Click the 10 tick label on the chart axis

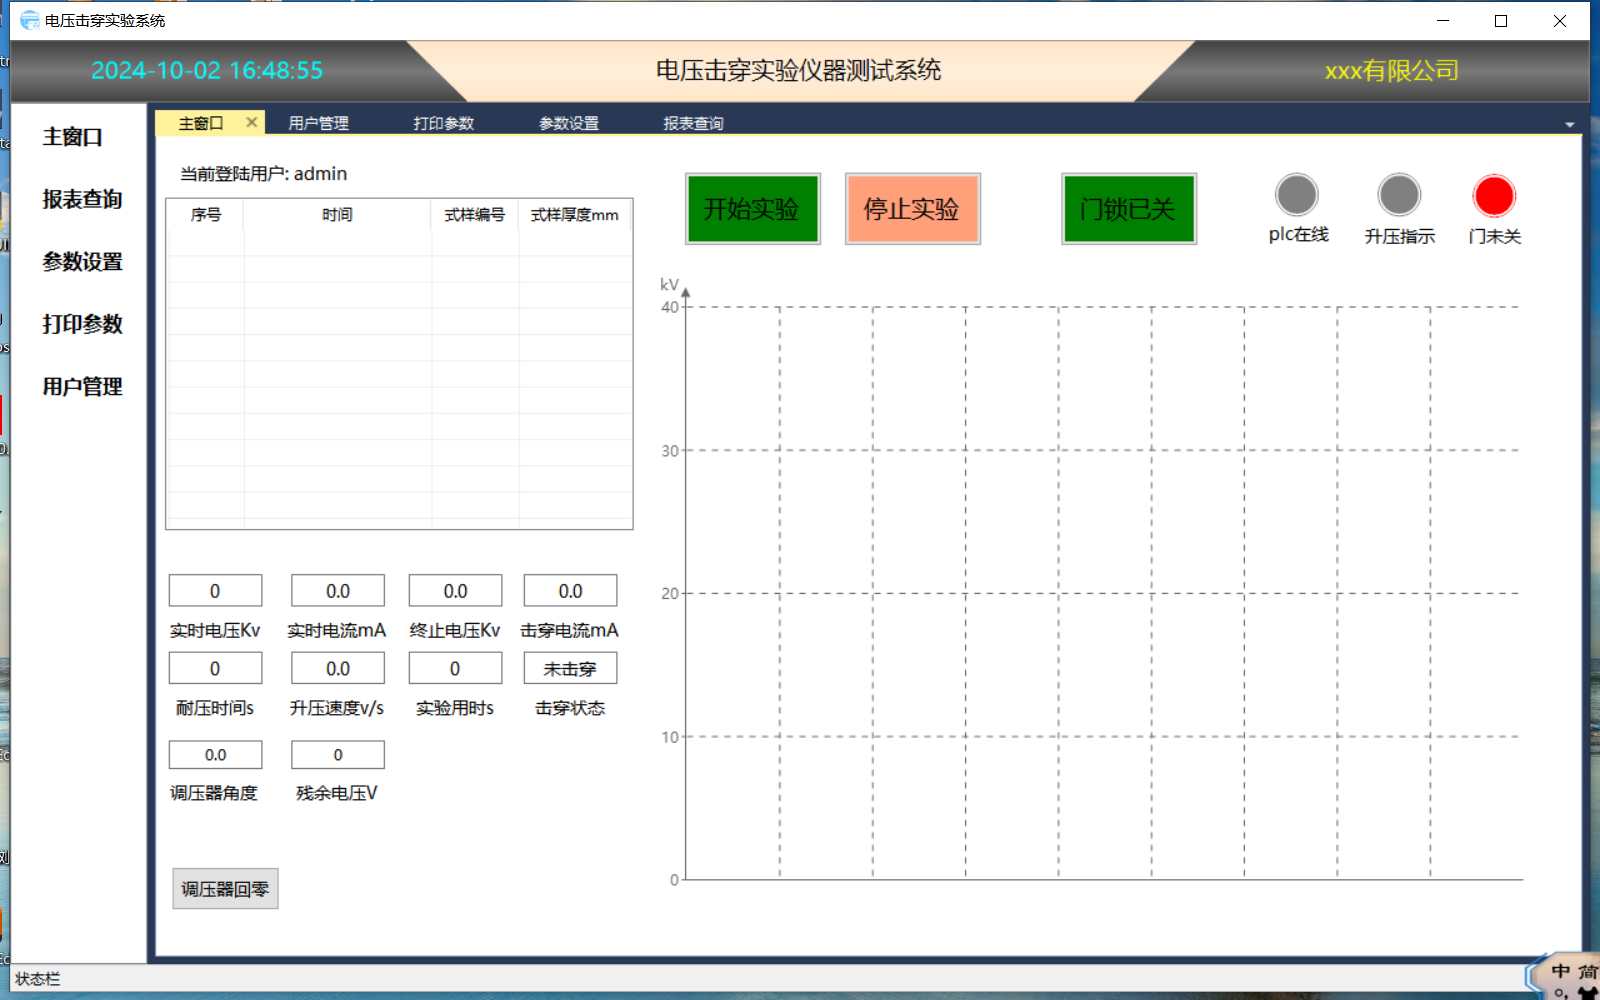click(670, 737)
